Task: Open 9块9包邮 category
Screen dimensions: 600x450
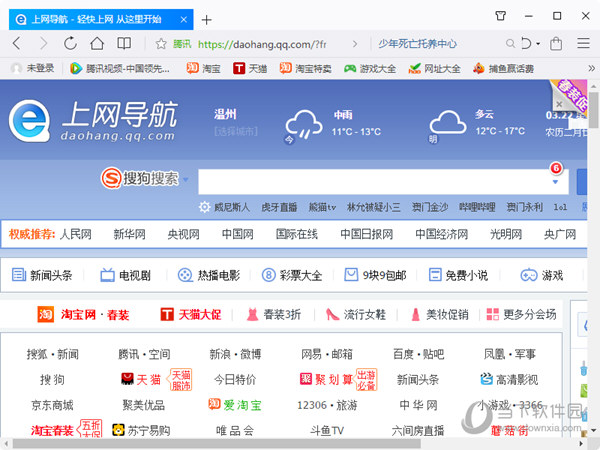Action: (x=375, y=275)
